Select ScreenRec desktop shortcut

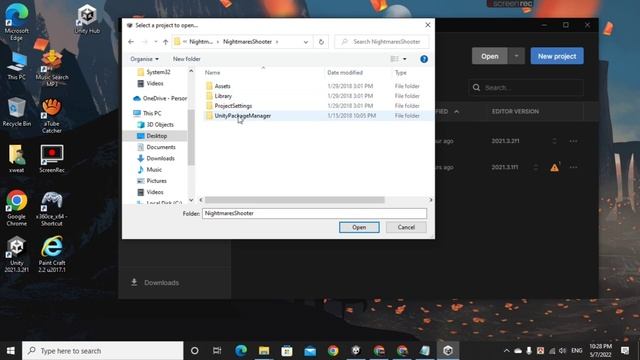pos(52,158)
